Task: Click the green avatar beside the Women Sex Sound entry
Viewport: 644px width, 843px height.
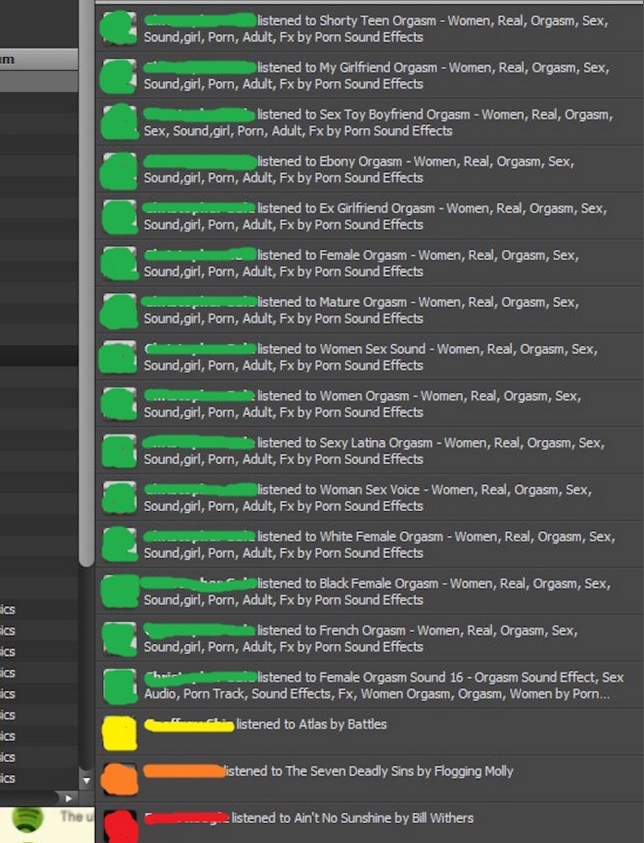Action: point(119,357)
